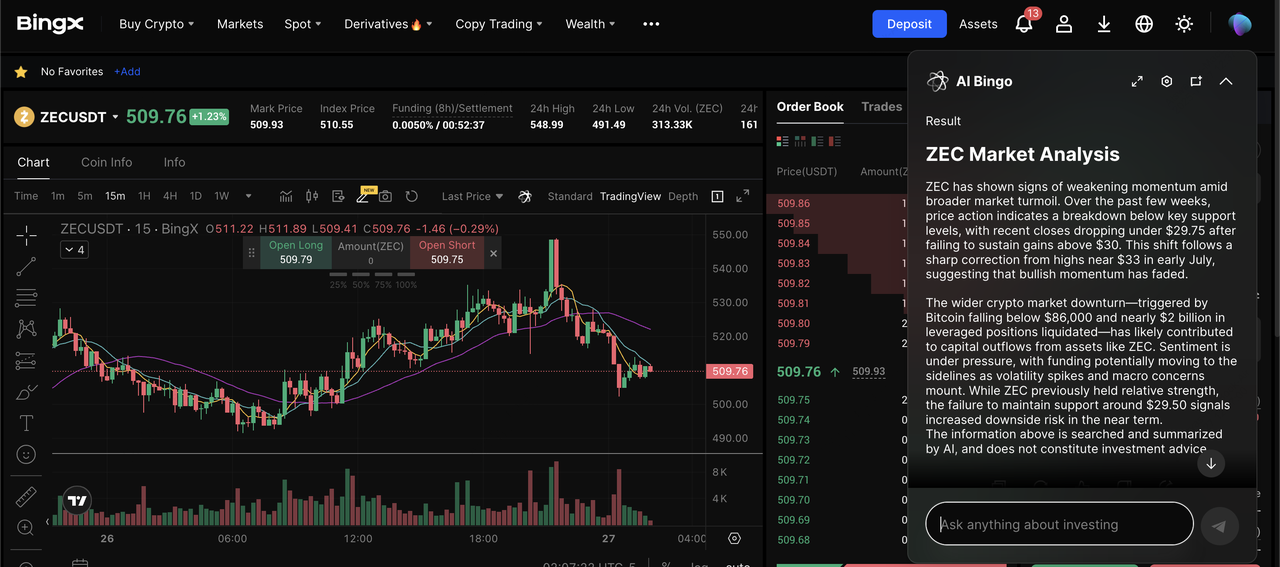Select the trend line drawing tool
The height and width of the screenshot is (567, 1280).
pos(27,266)
